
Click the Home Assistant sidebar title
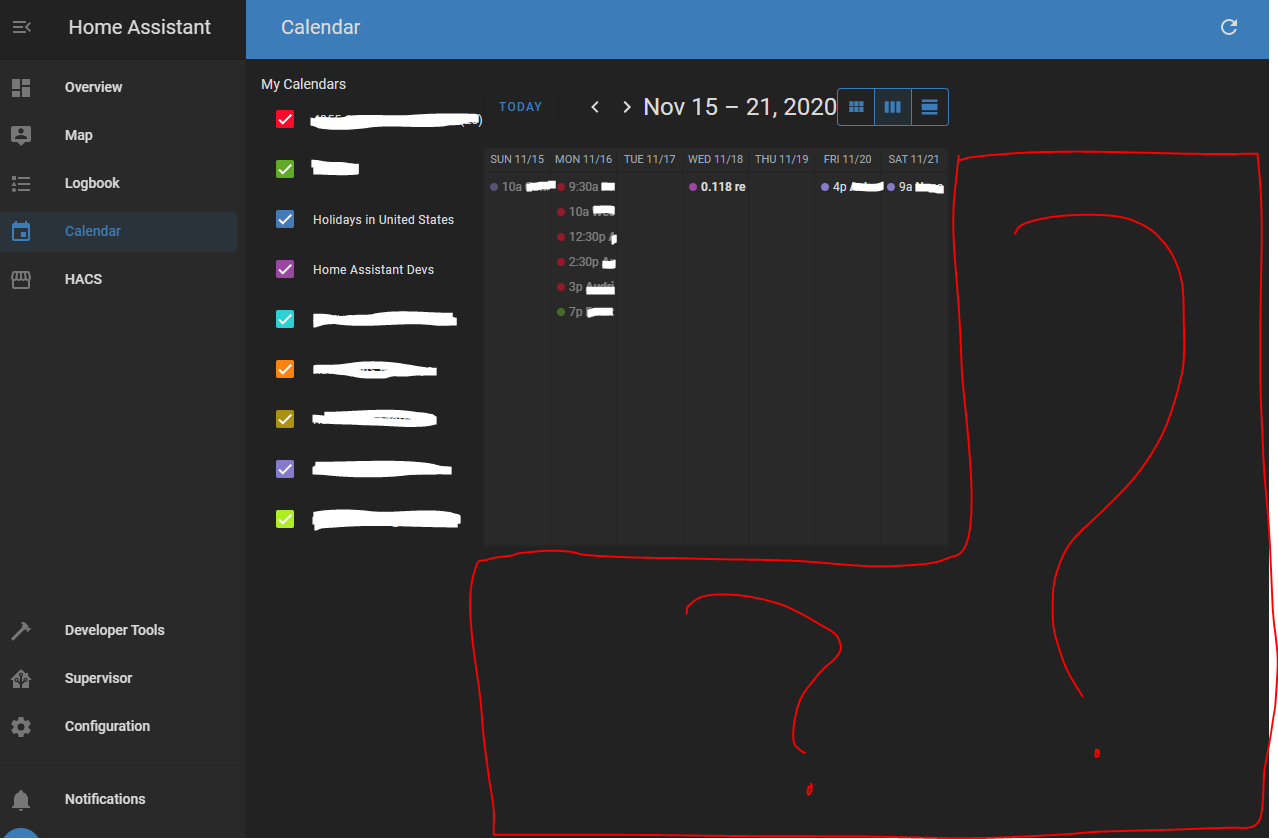coord(140,27)
